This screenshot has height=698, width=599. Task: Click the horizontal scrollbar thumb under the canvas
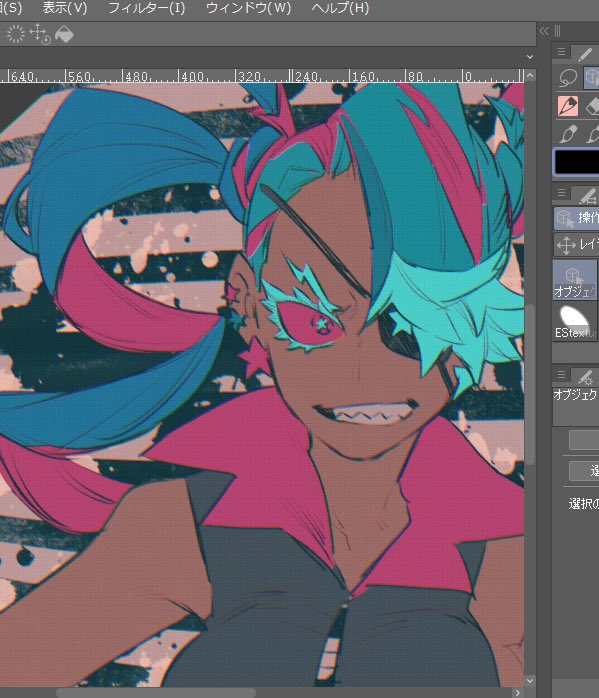(156, 693)
